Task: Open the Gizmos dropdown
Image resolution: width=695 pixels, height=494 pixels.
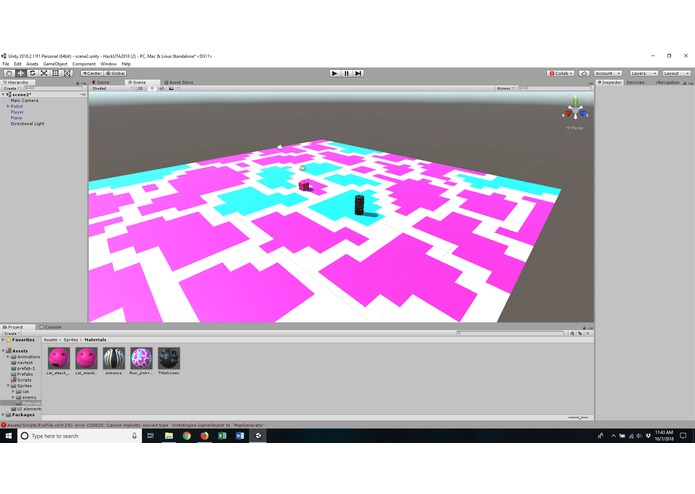Action: coord(505,88)
